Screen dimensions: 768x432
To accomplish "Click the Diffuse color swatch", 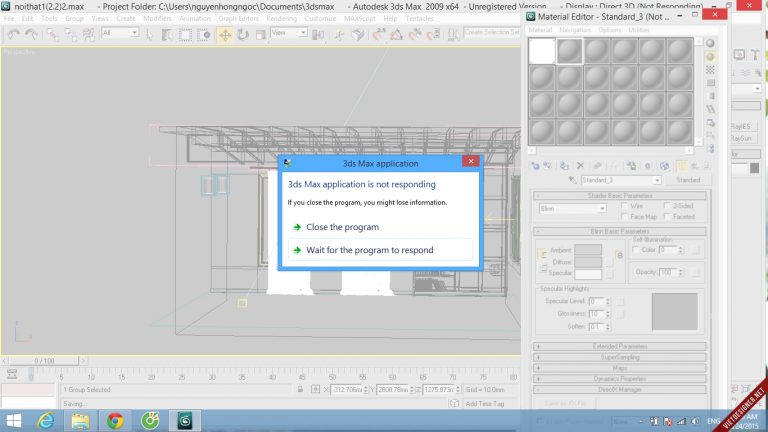I will pos(588,262).
